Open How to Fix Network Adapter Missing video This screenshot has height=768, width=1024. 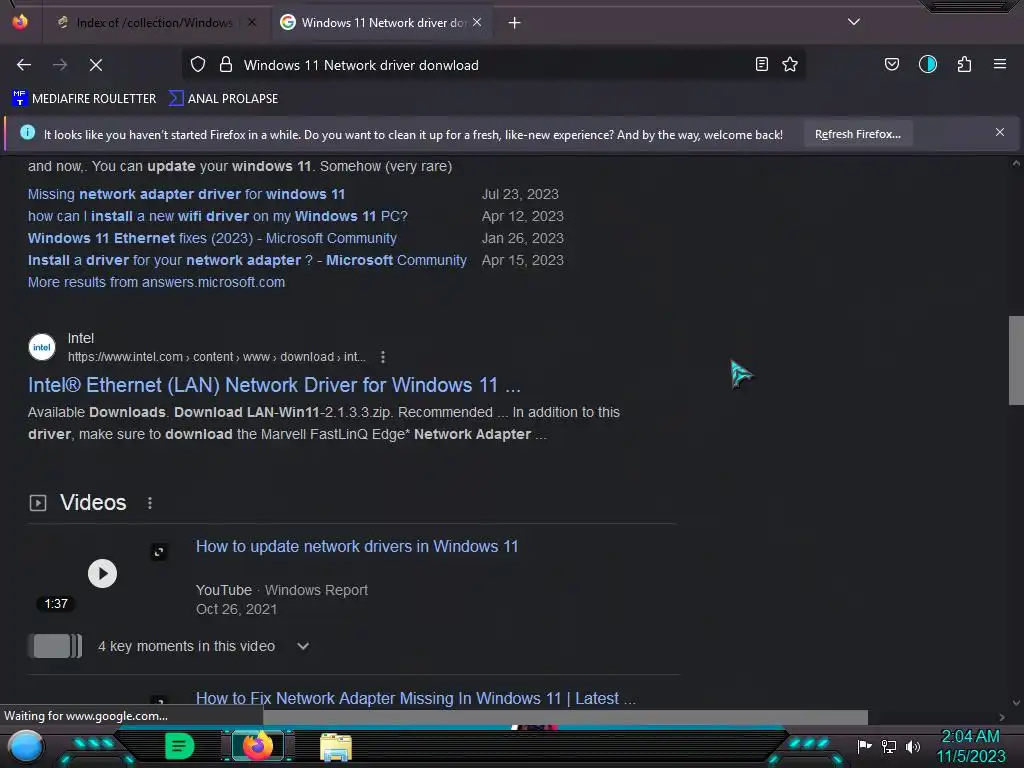415,699
